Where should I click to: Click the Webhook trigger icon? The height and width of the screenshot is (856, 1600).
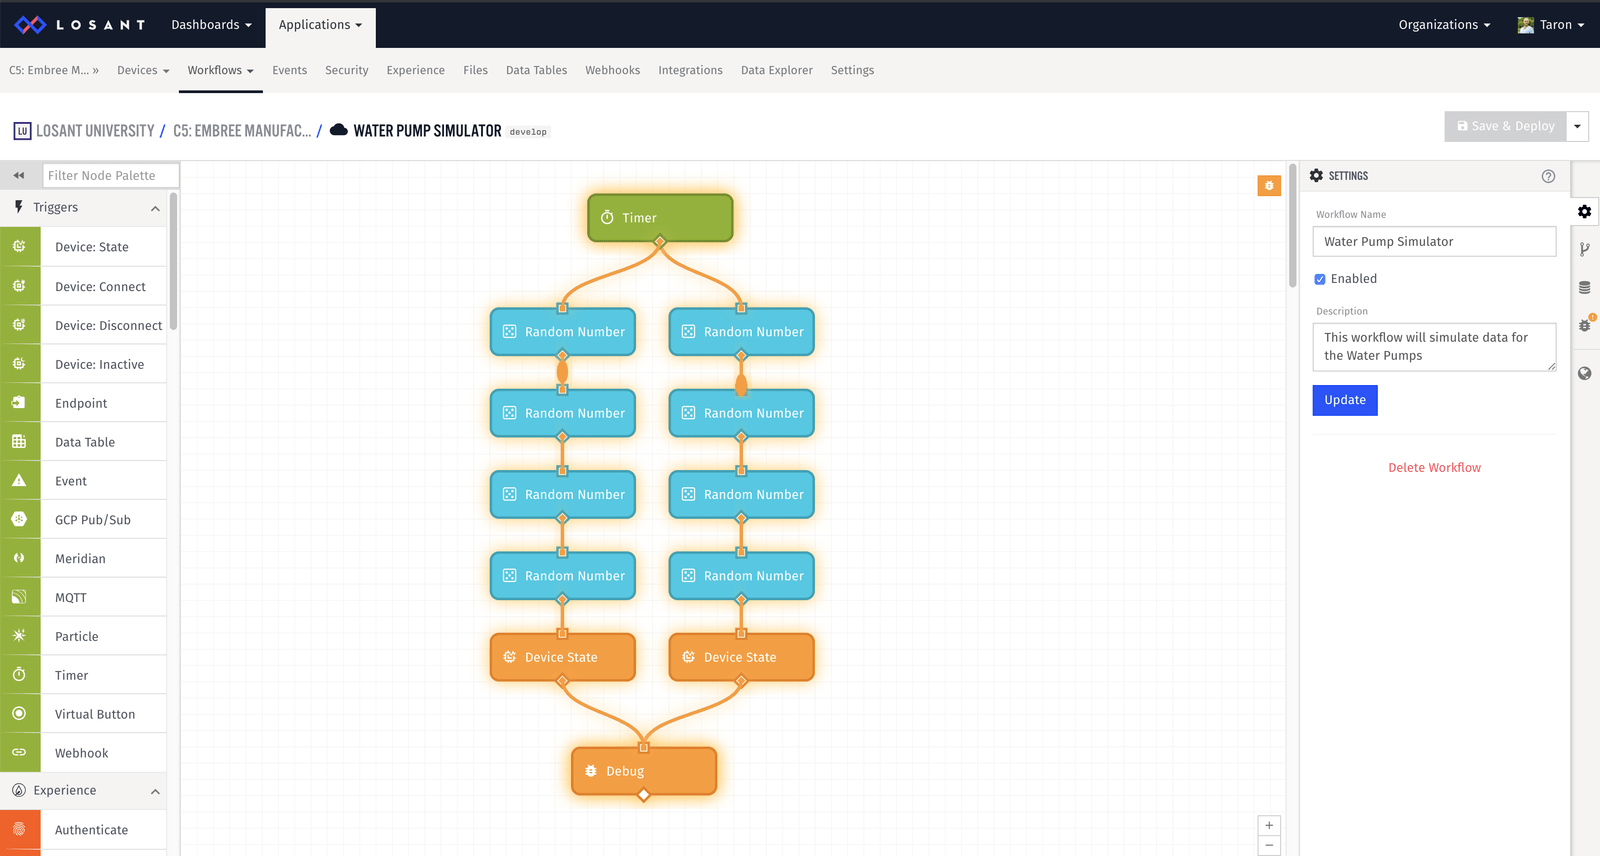(20, 753)
